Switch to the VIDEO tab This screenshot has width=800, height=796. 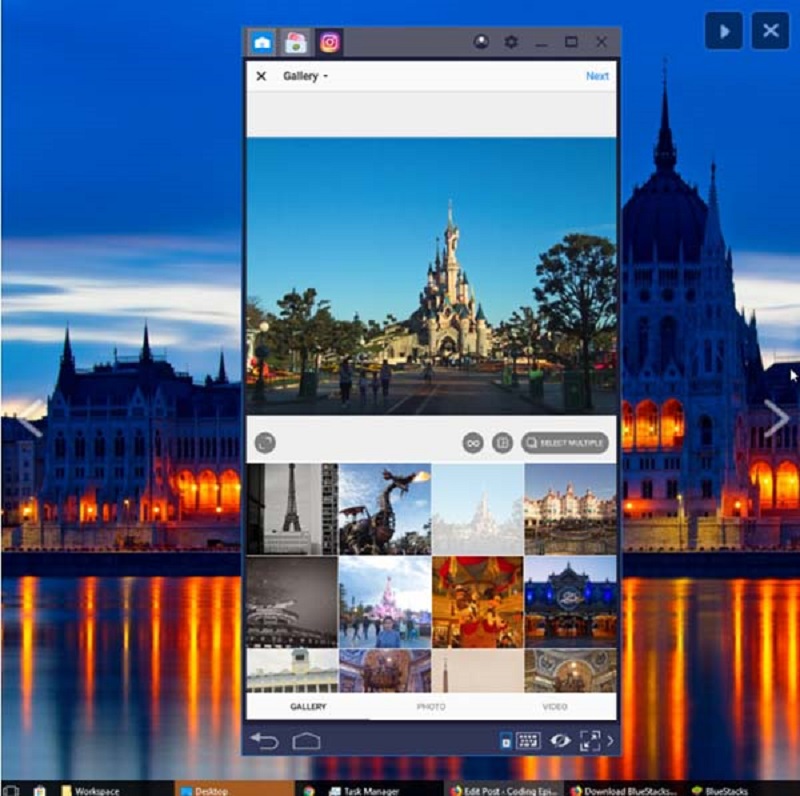coord(555,707)
